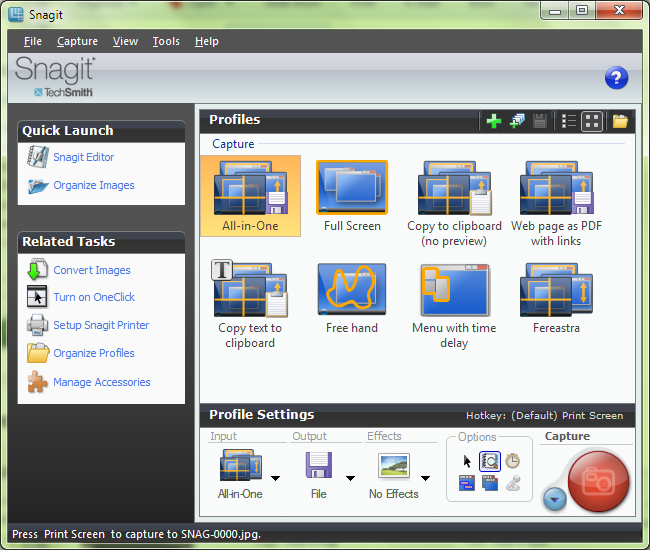
Task: Click the Organize Profiles folder icon in Related Tasks
Action: point(38,353)
